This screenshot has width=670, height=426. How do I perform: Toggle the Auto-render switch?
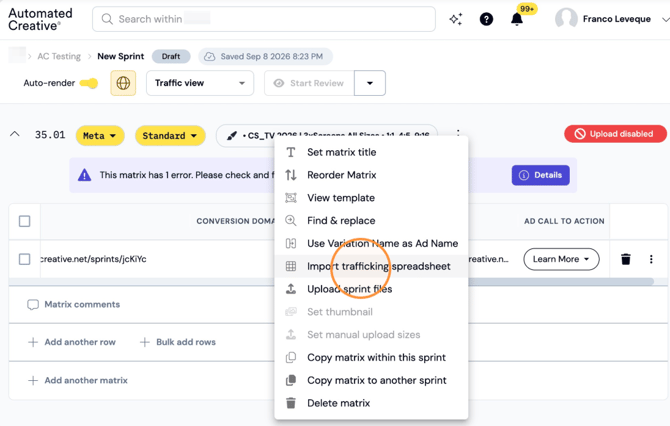coord(89,83)
